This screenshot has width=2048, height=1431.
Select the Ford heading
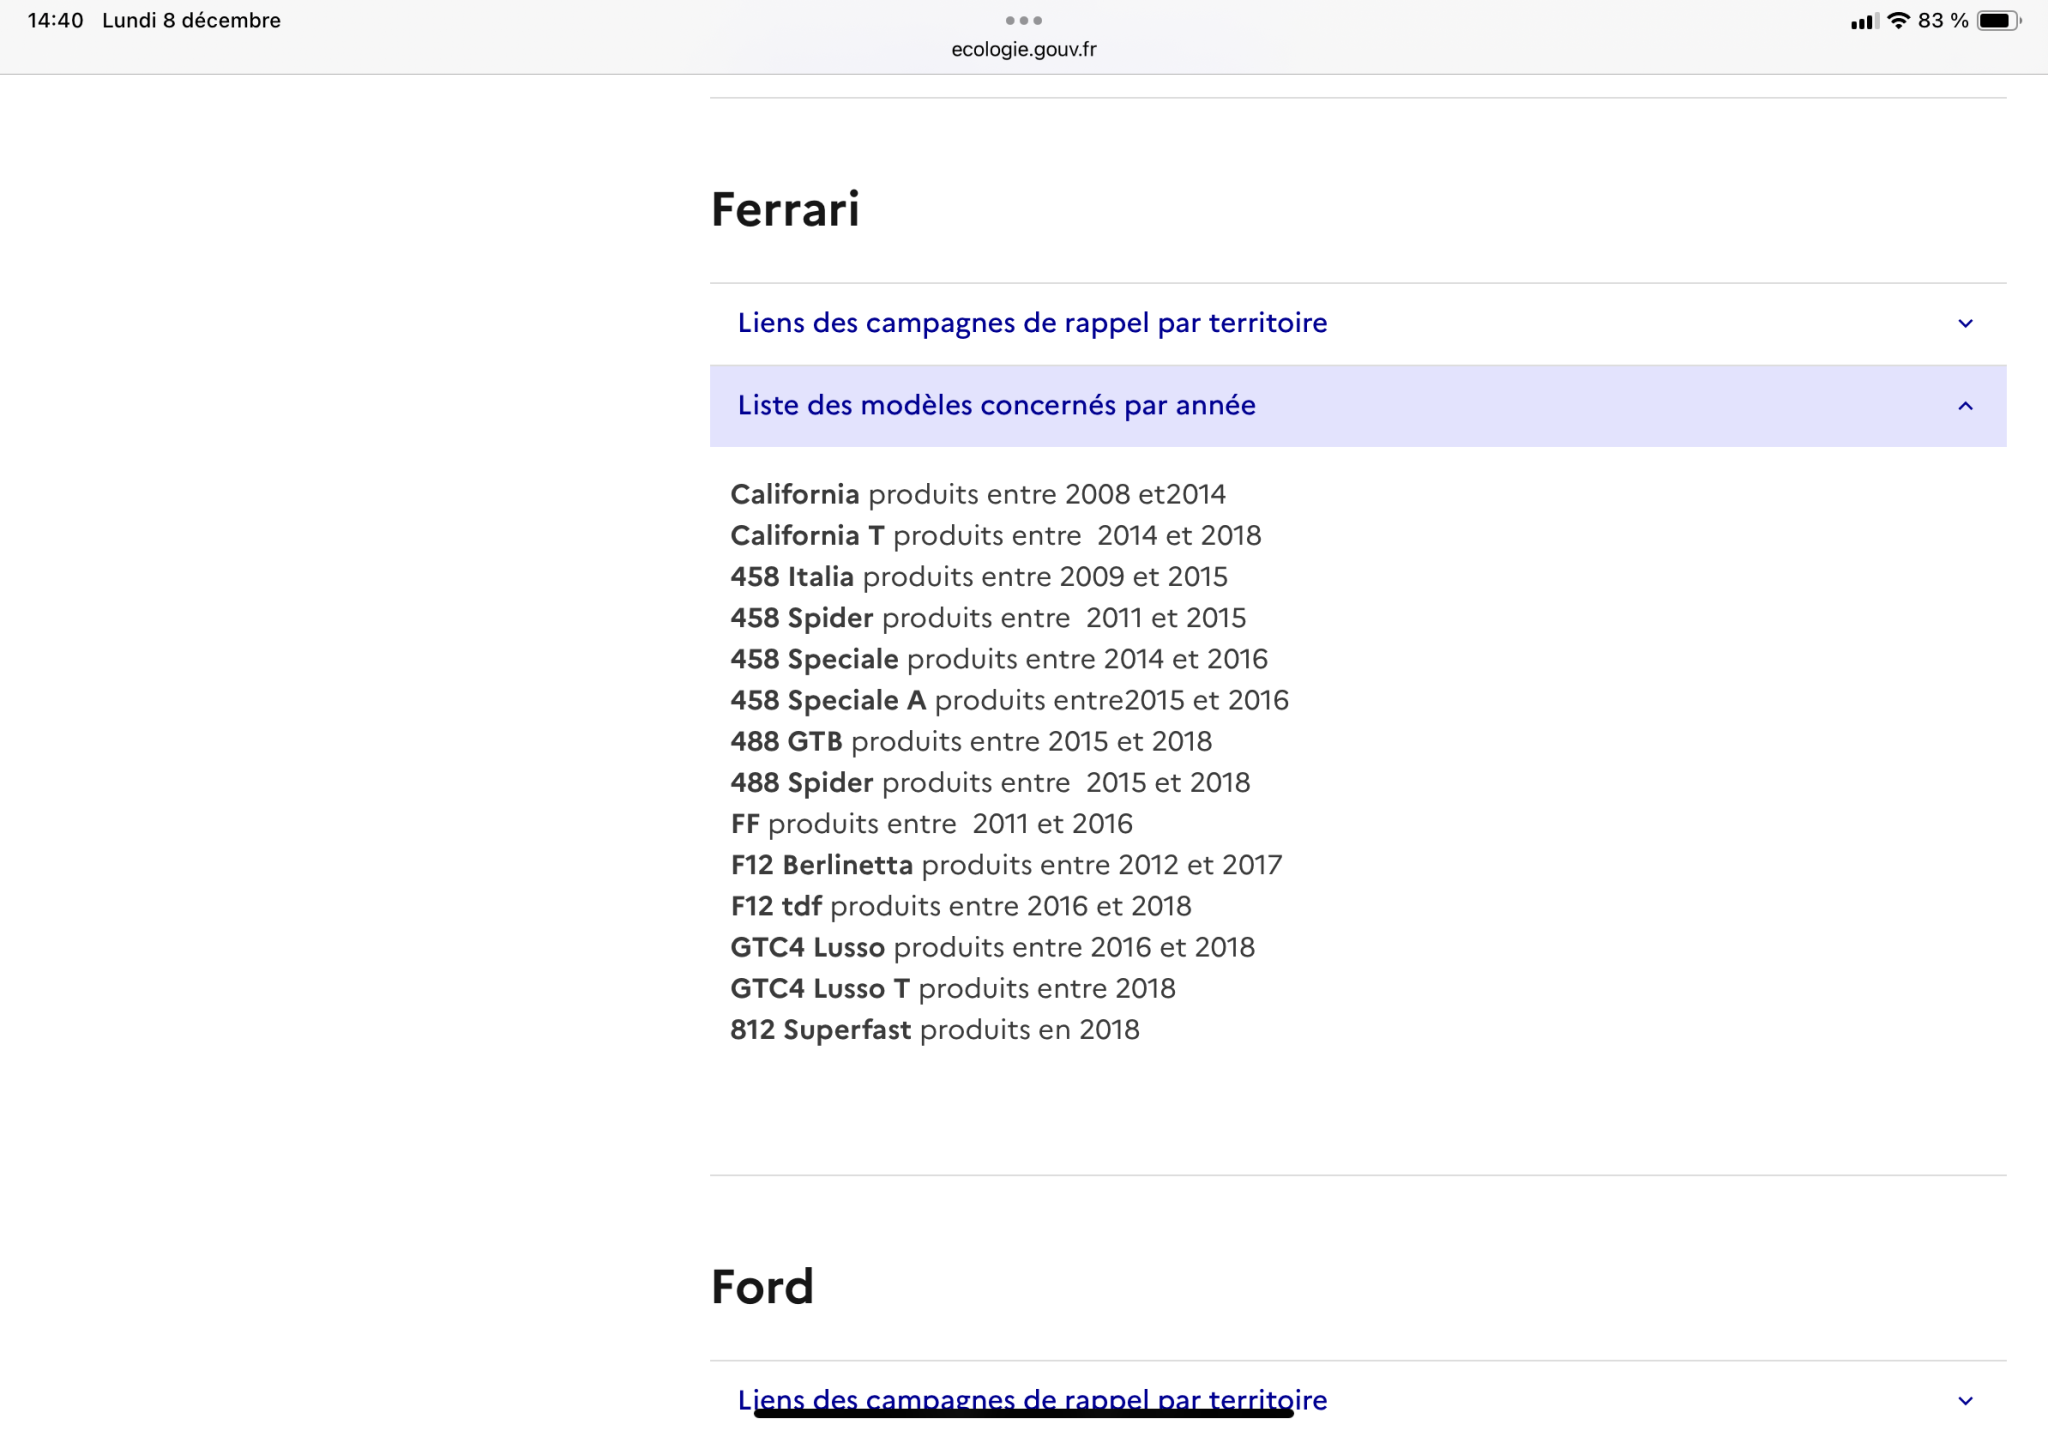(x=762, y=1286)
